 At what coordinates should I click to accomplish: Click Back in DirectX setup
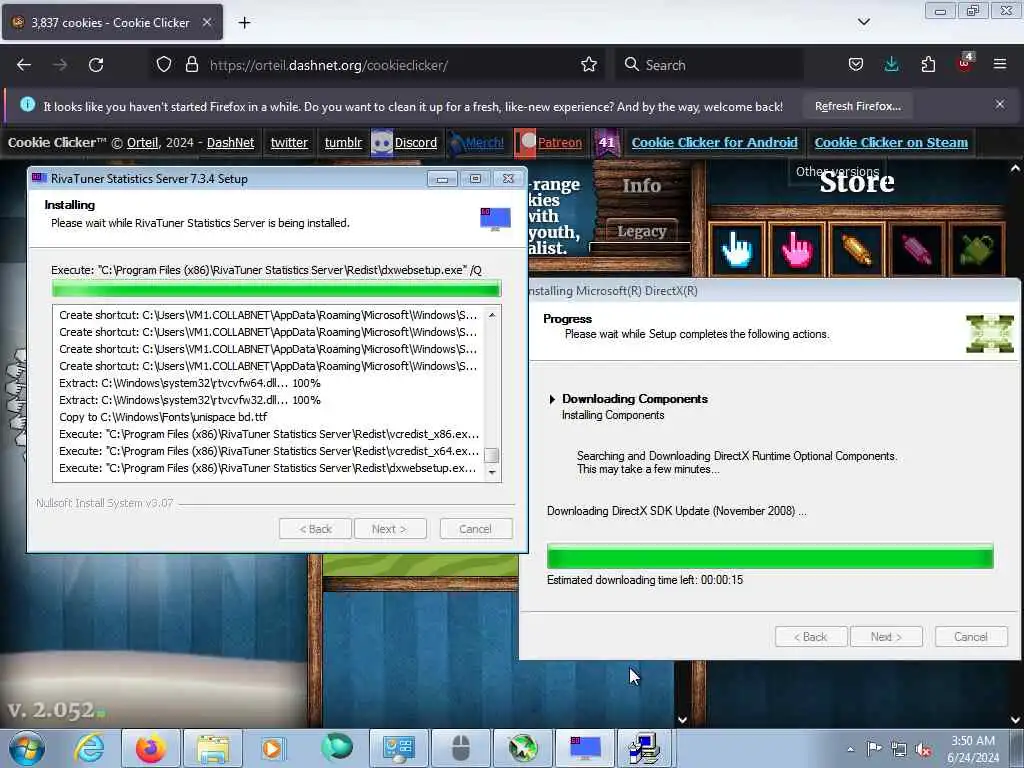(x=811, y=637)
